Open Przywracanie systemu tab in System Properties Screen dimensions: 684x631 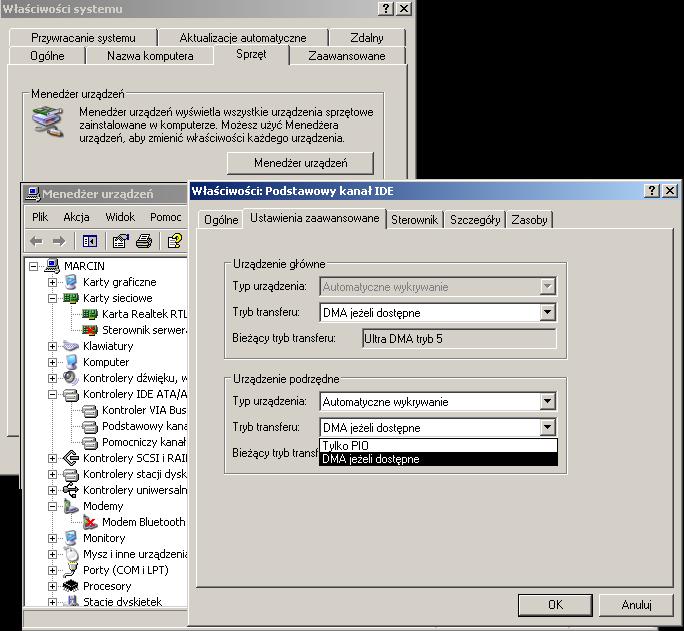pos(83,38)
